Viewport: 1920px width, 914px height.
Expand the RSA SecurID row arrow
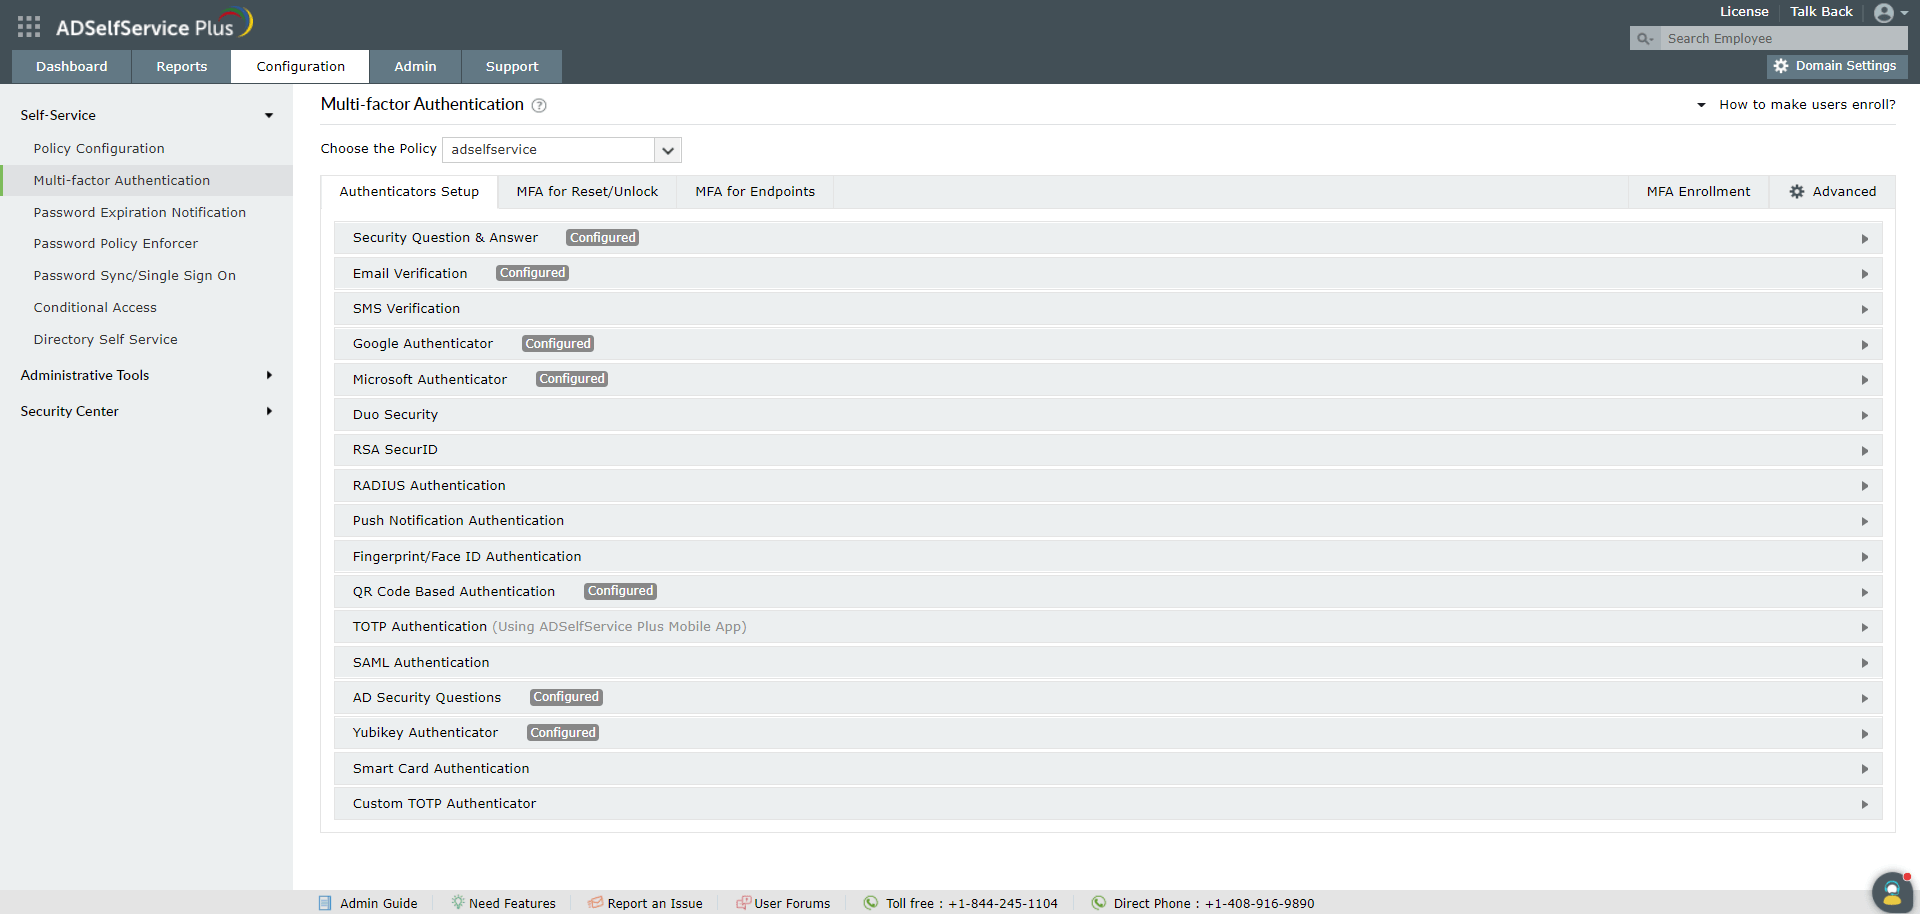tap(1865, 451)
